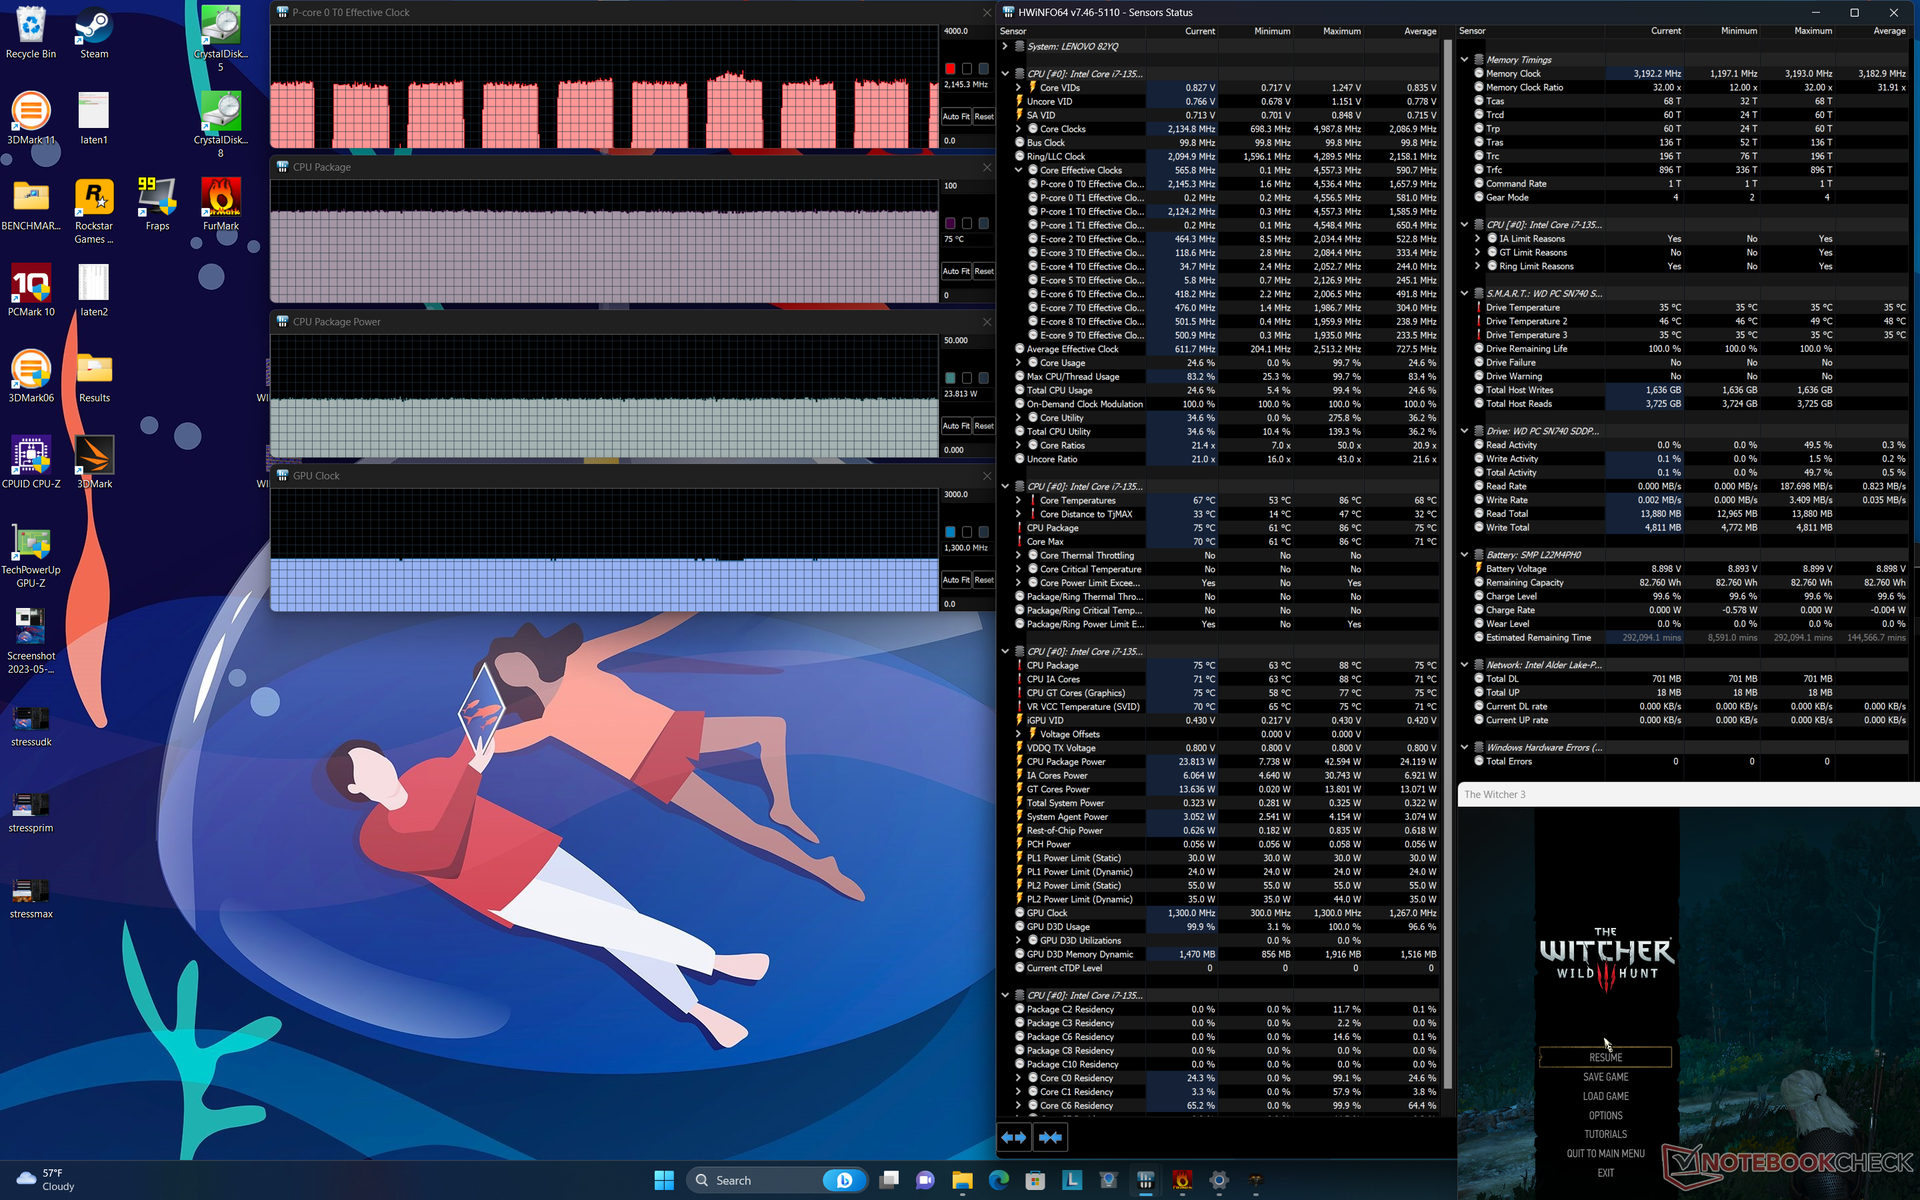1920x1200 pixels.
Task: Expand the Core Clocks row
Action: click(x=1018, y=129)
